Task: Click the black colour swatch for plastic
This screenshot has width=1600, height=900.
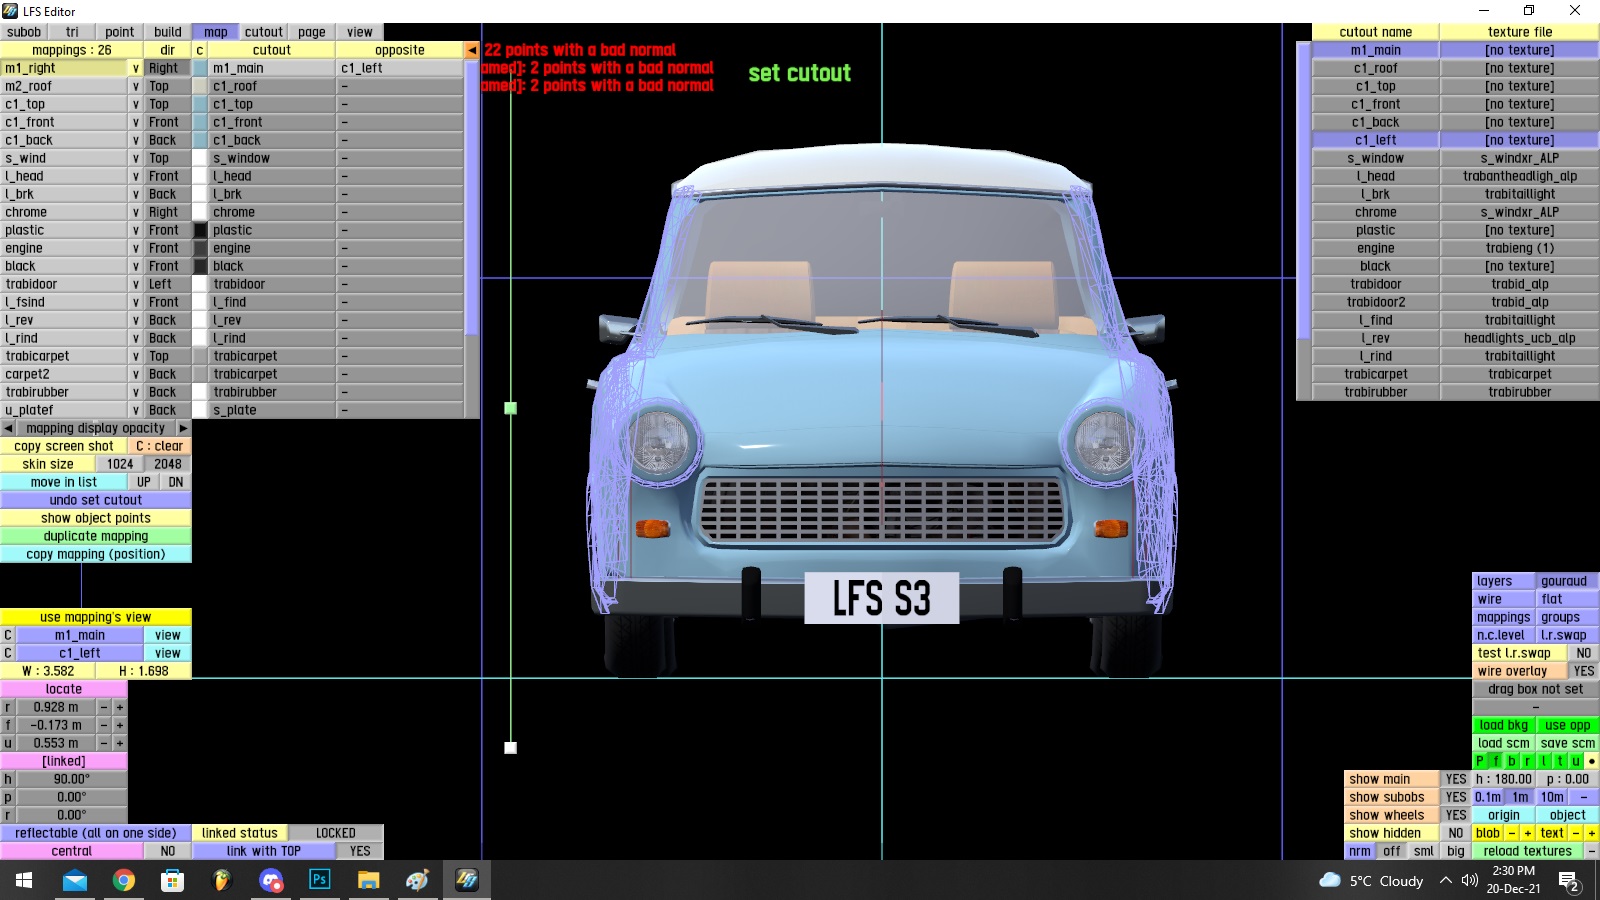Action: [200, 230]
